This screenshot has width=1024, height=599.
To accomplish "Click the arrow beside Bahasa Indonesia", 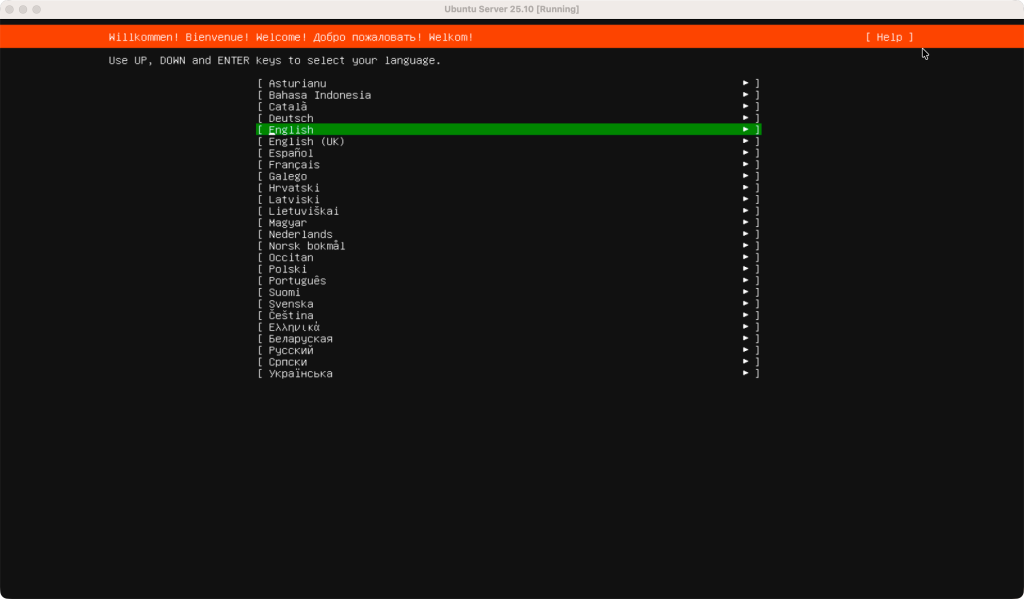I will point(746,95).
